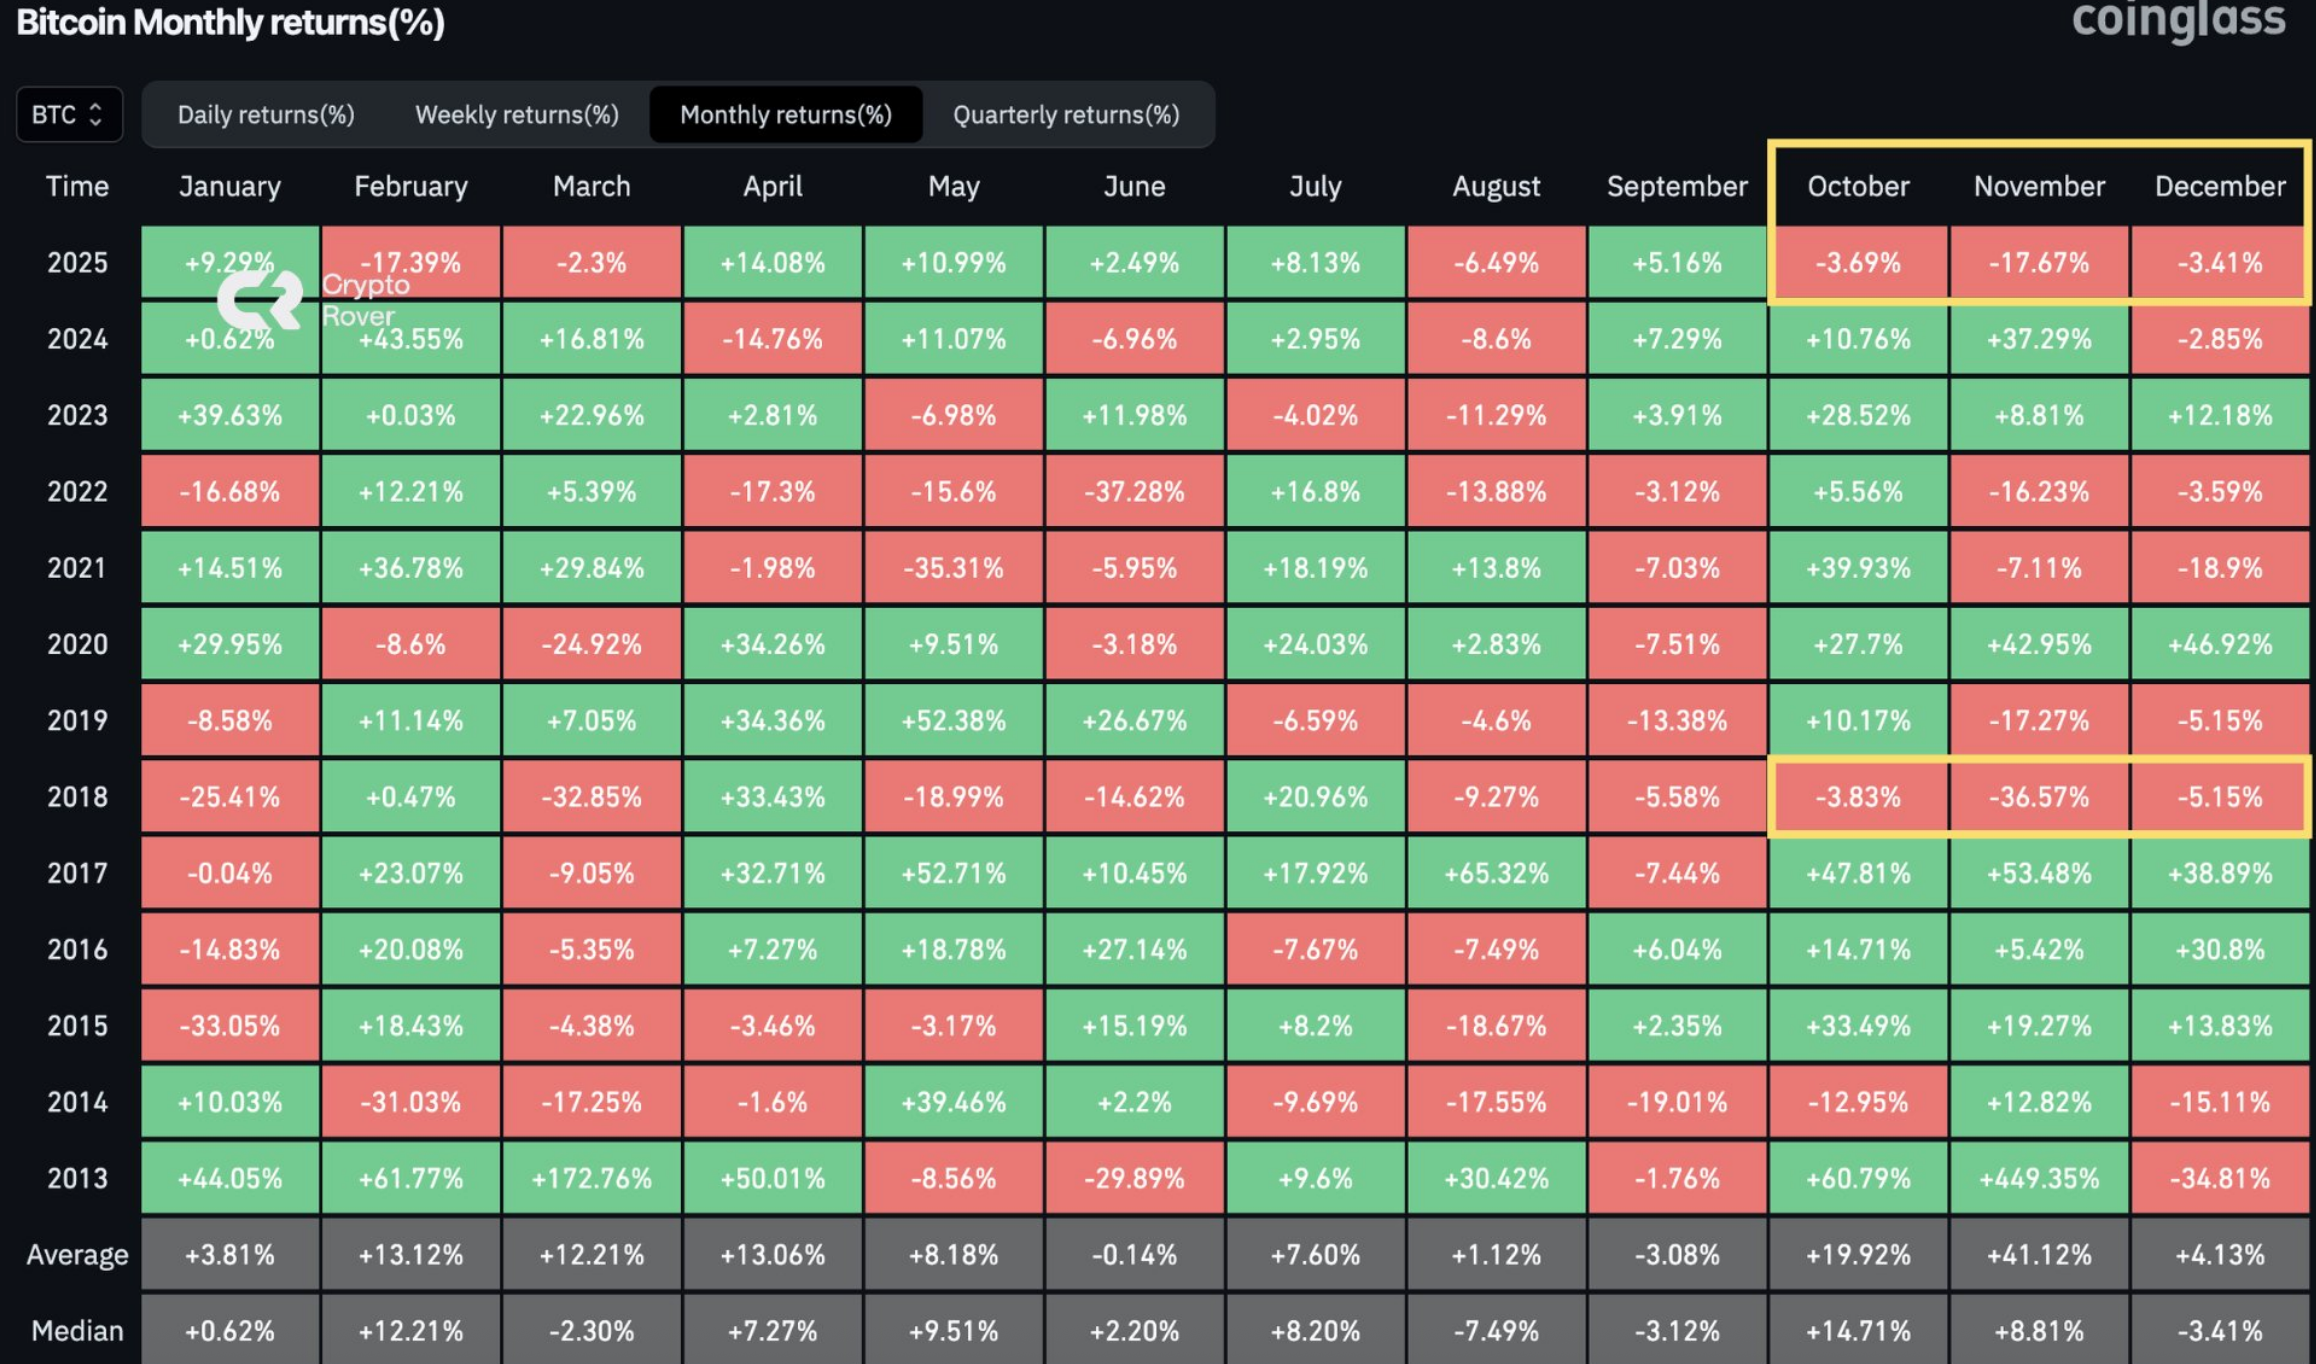2316x1364 pixels.
Task: Click the Time column header
Action: [77, 187]
